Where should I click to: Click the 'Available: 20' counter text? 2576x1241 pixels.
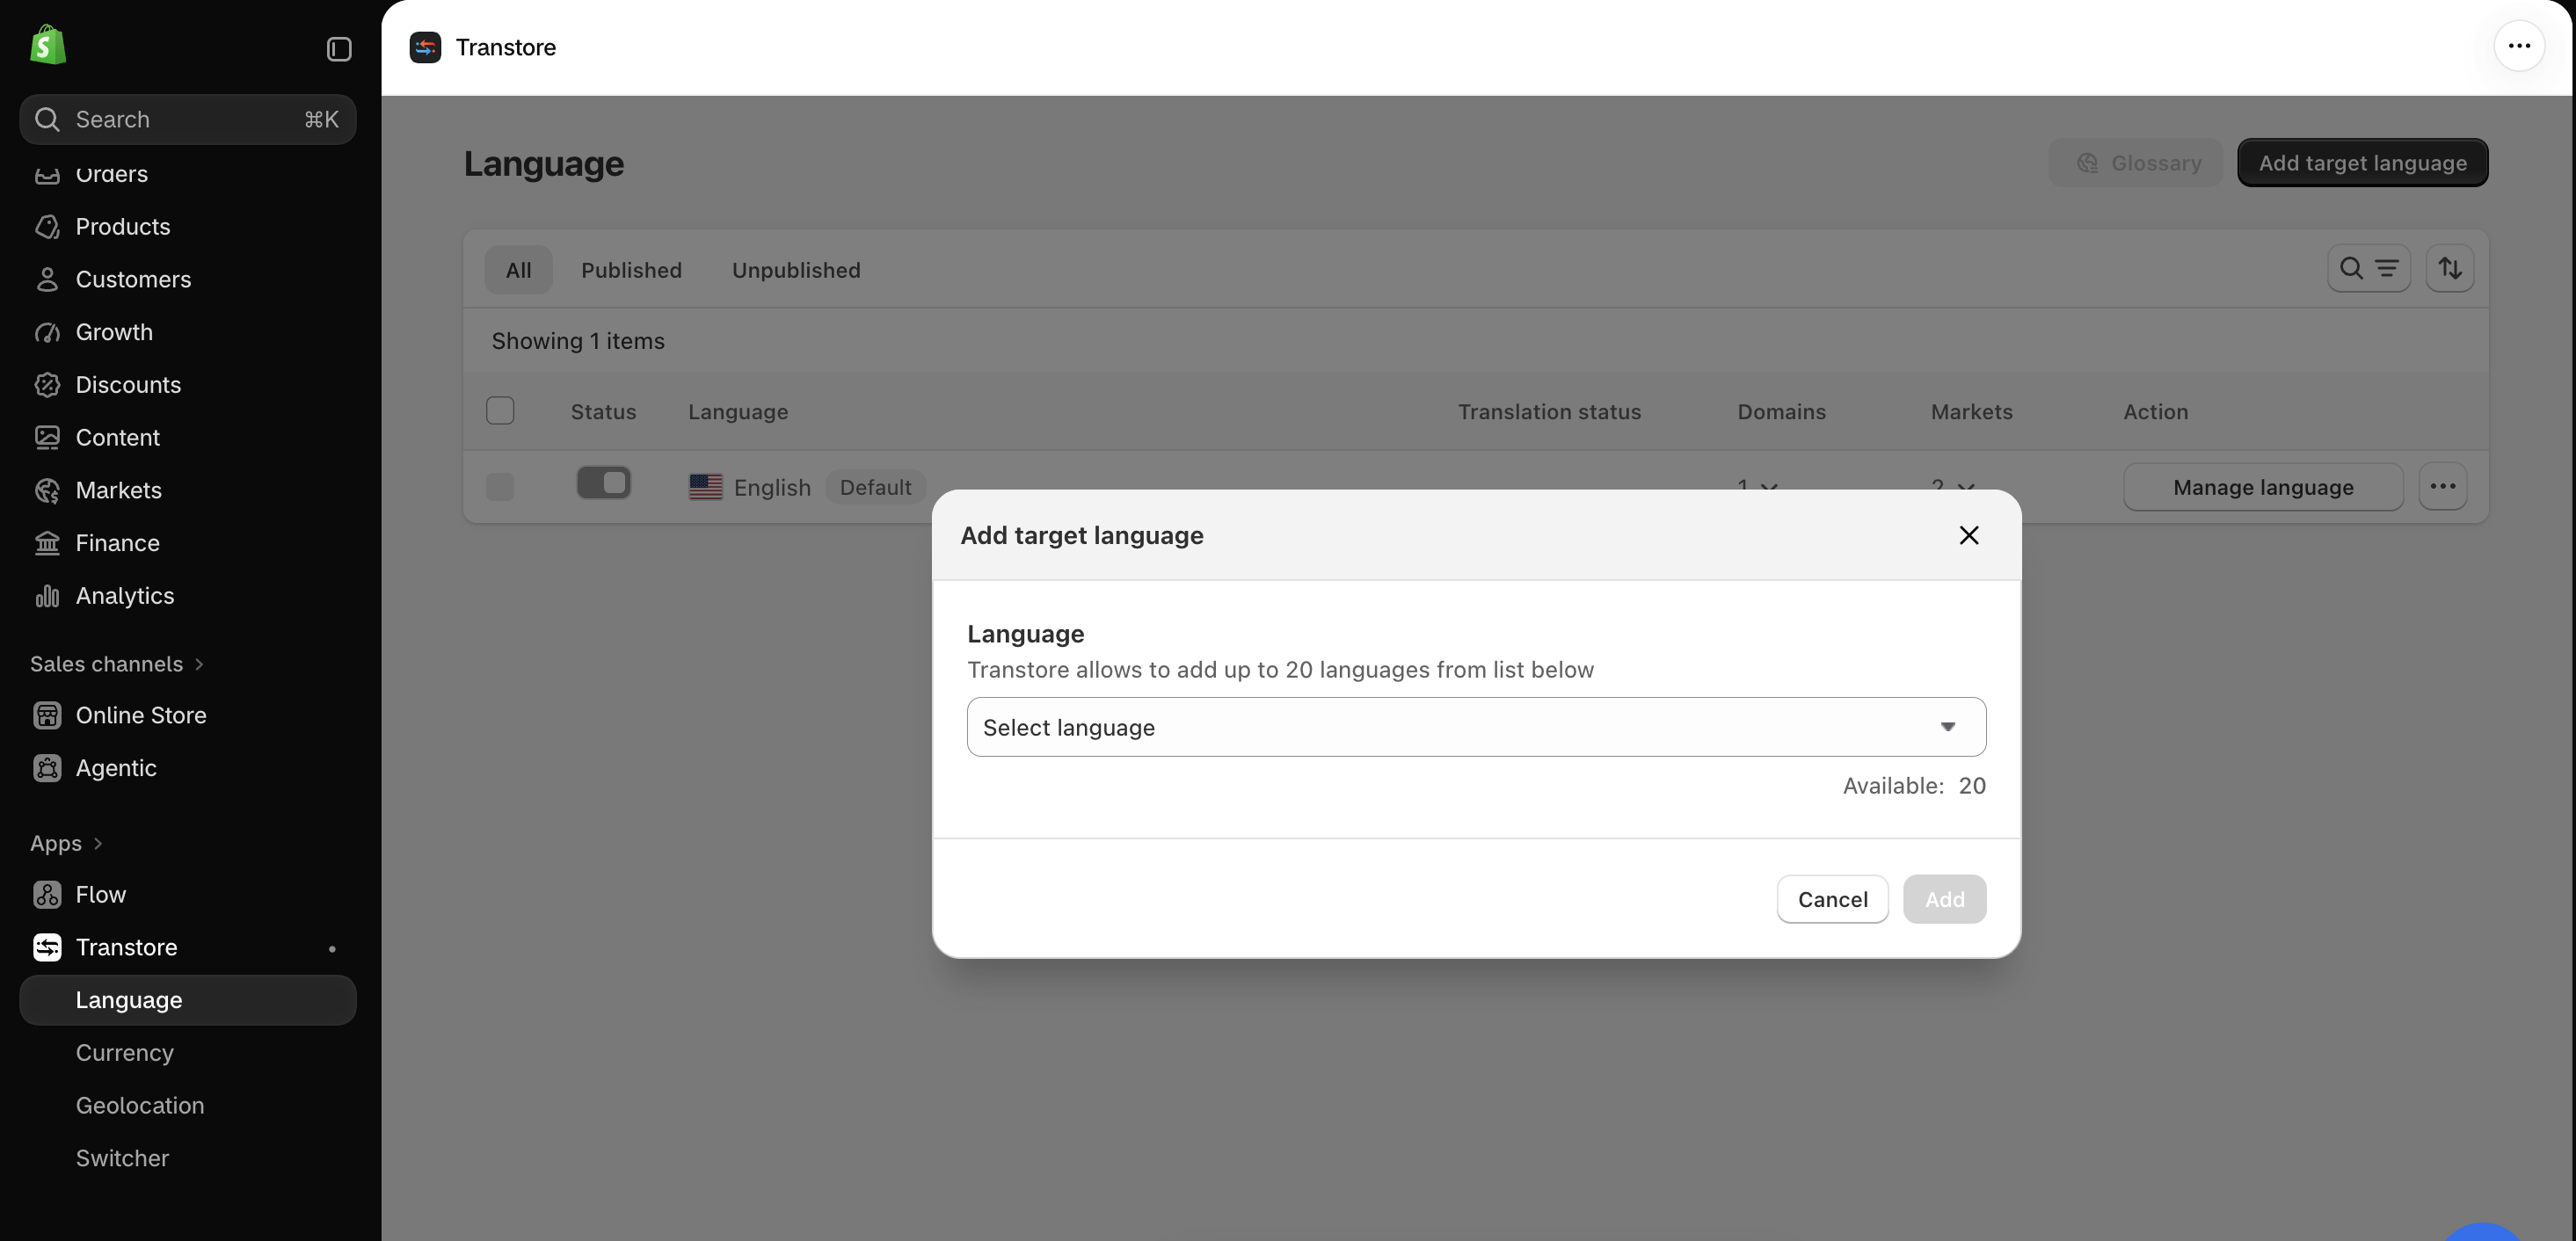coord(1914,785)
